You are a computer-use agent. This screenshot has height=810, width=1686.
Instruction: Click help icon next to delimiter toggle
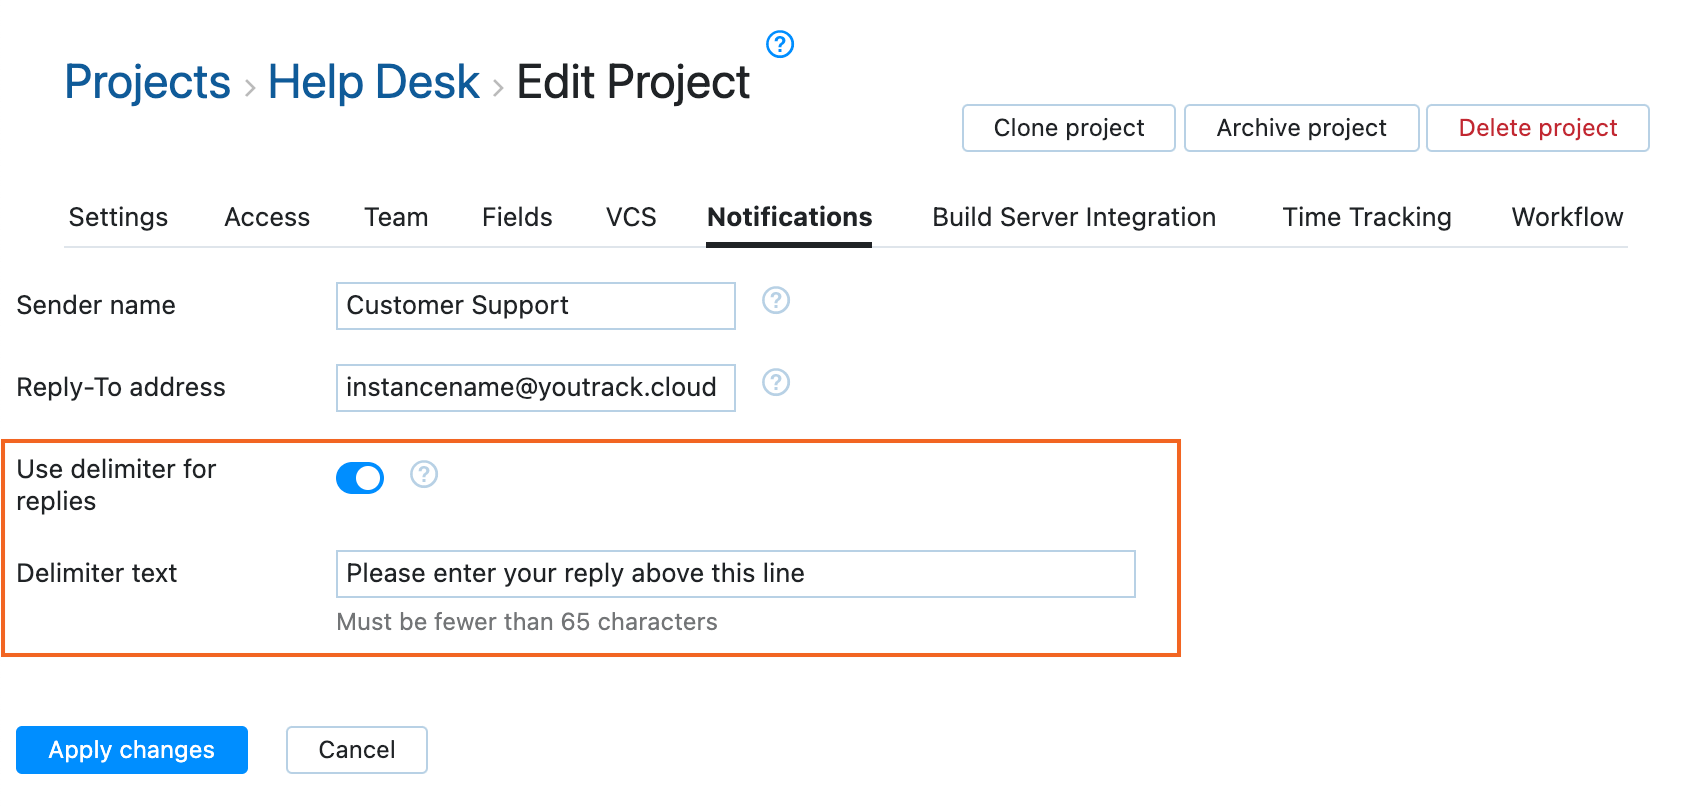(424, 474)
